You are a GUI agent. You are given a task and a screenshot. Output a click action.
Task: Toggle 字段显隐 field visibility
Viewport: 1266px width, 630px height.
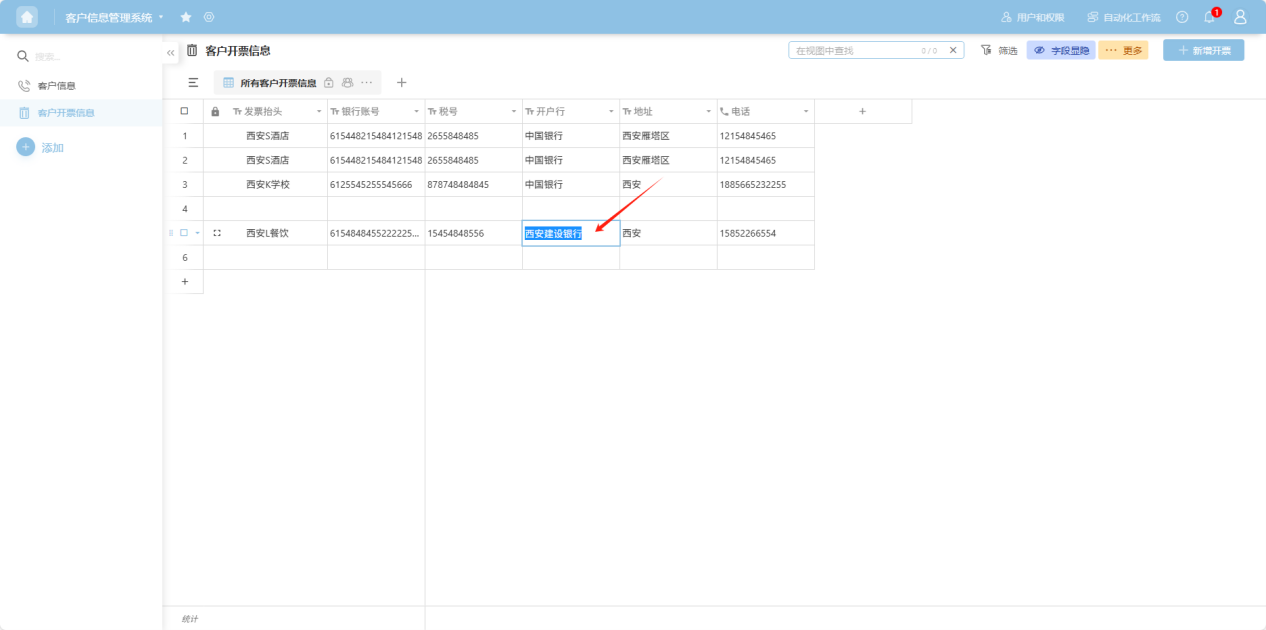click(x=1061, y=50)
